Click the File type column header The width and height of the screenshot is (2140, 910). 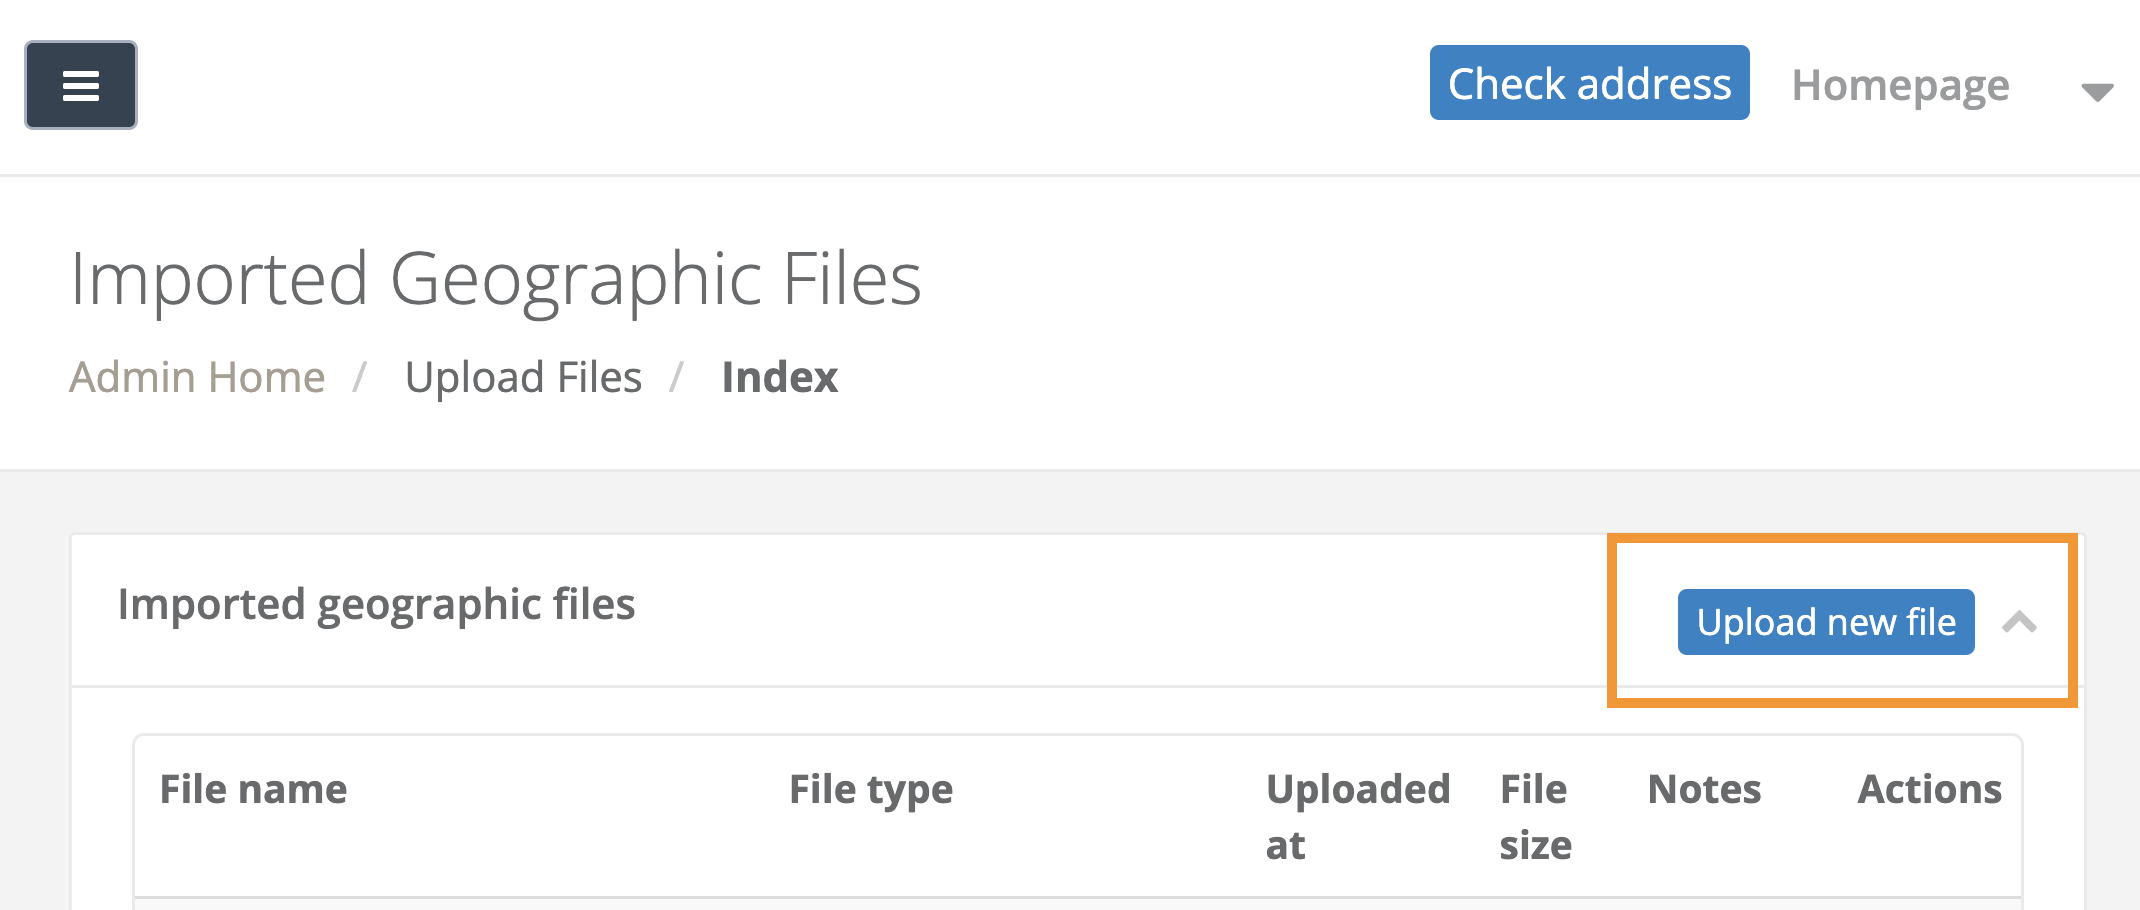click(871, 790)
